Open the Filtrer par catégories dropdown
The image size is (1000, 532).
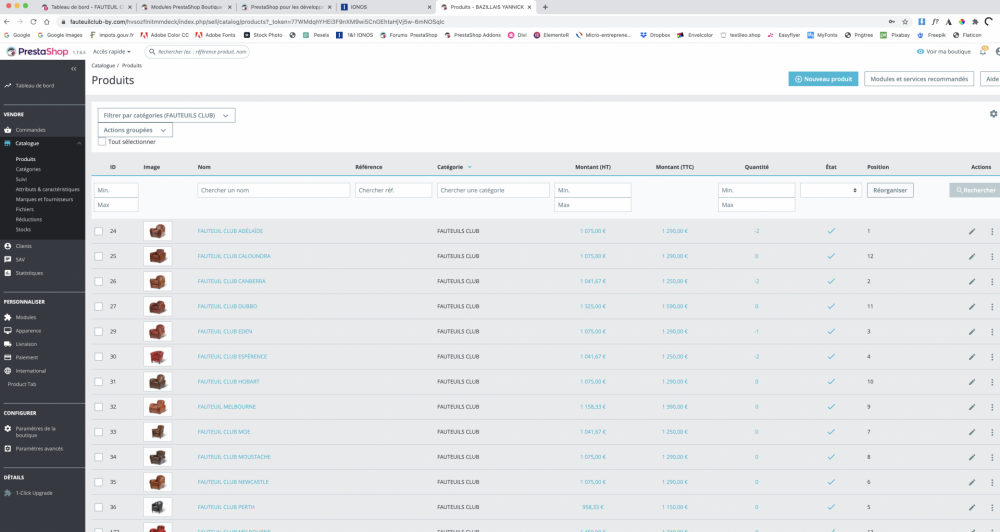[165, 116]
